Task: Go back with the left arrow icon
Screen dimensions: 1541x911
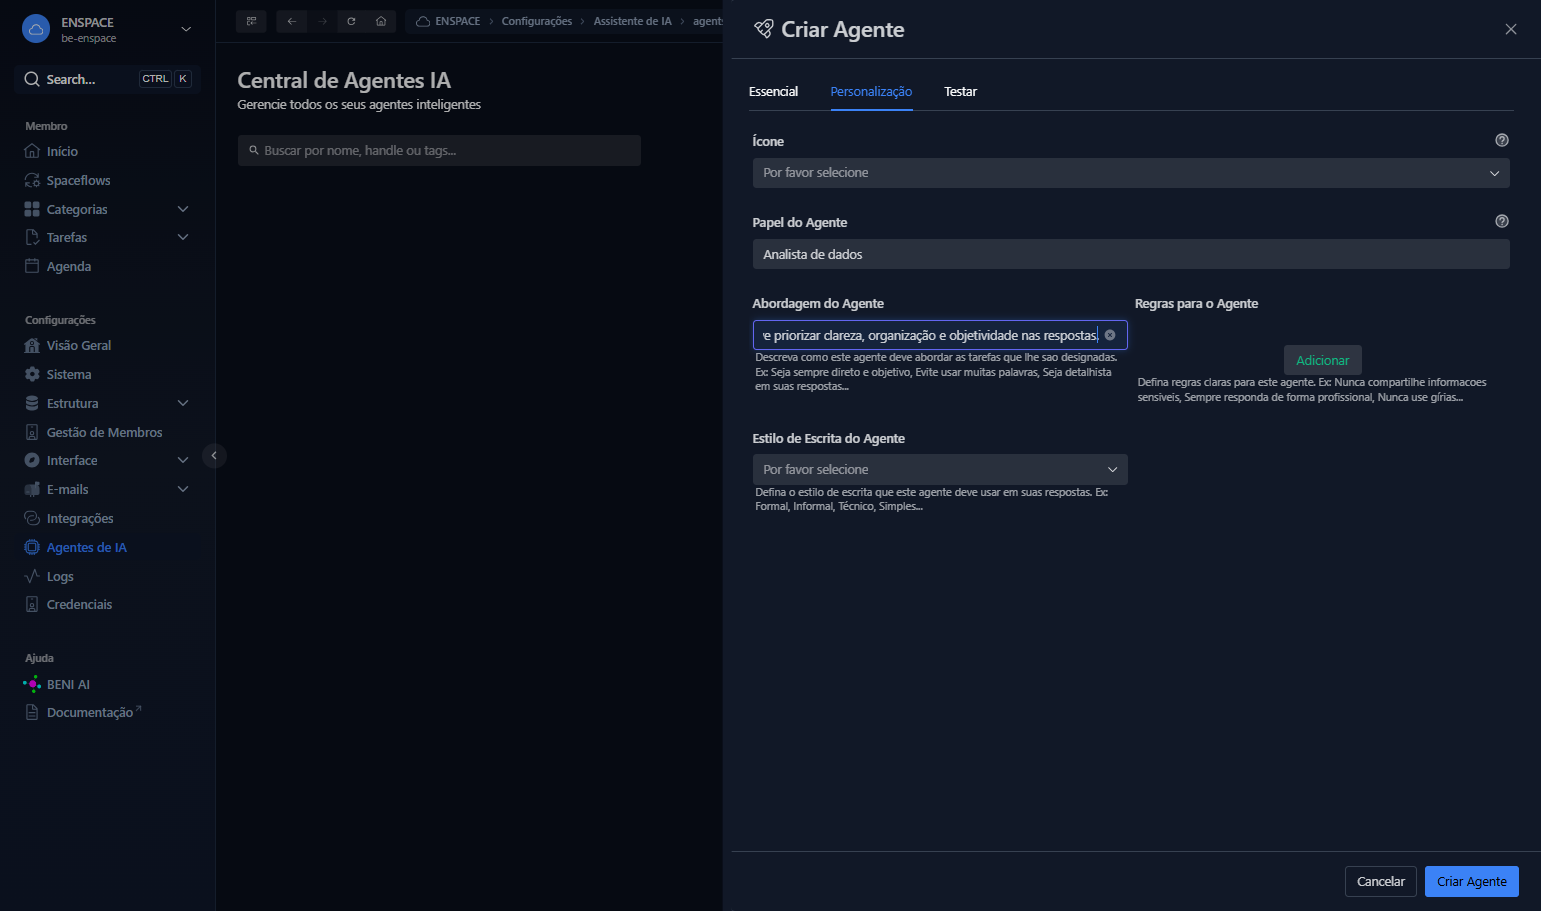Action: (x=292, y=21)
